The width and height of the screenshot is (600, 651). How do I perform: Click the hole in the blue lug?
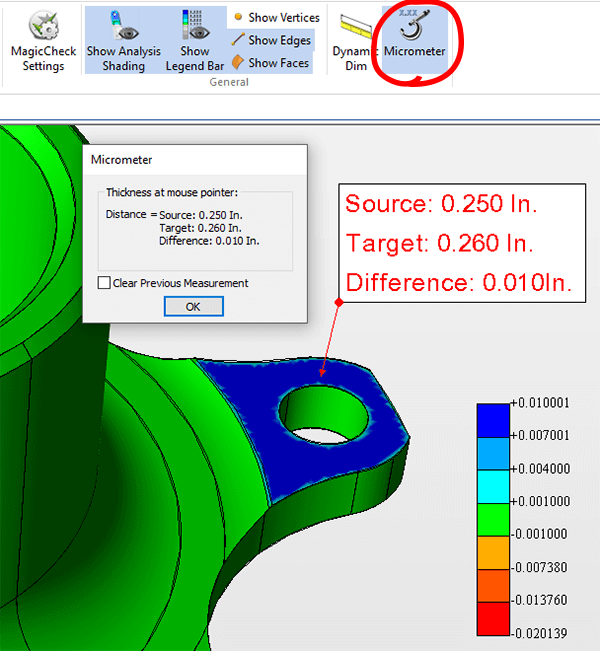[324, 414]
